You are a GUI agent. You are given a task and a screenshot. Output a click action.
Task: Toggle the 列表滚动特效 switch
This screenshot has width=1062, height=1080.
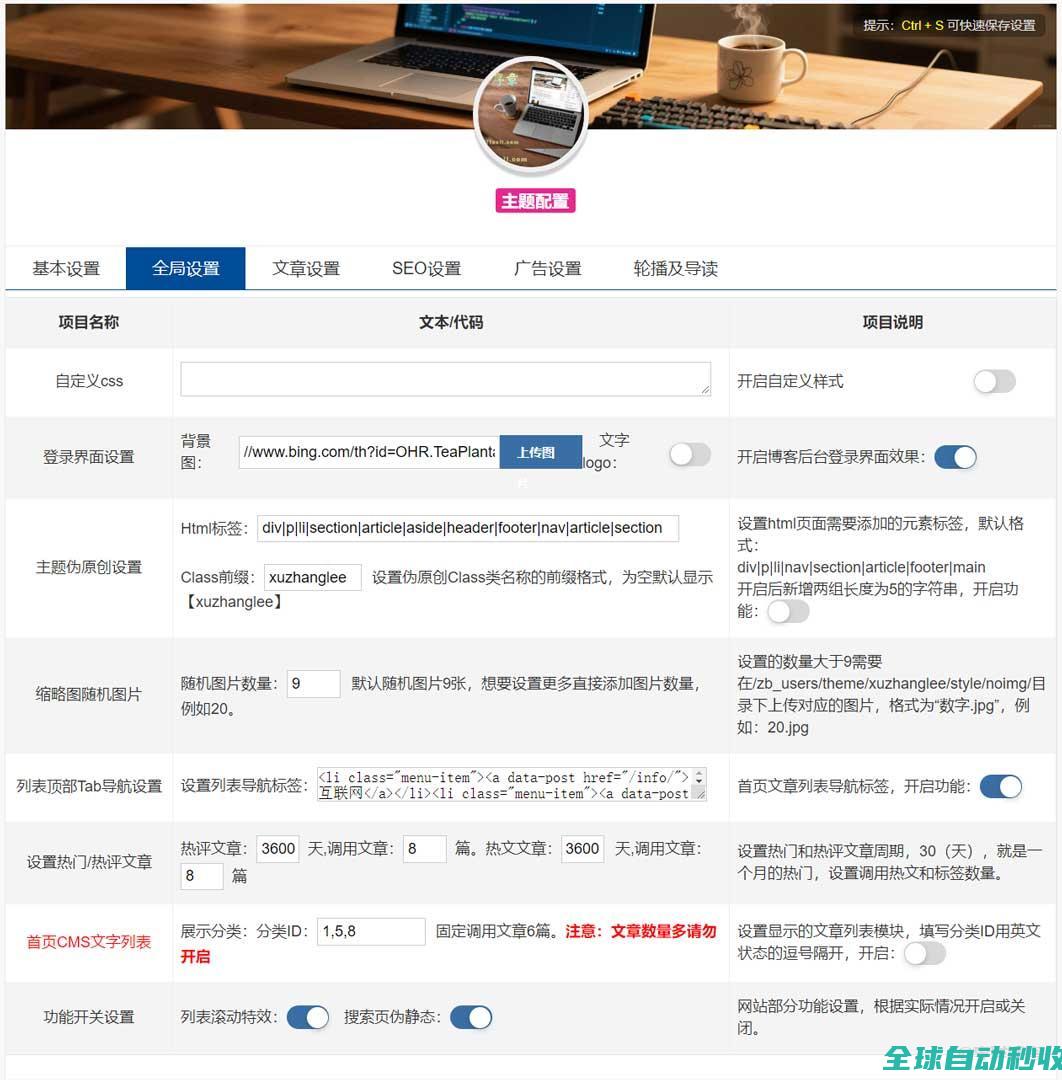[307, 1017]
